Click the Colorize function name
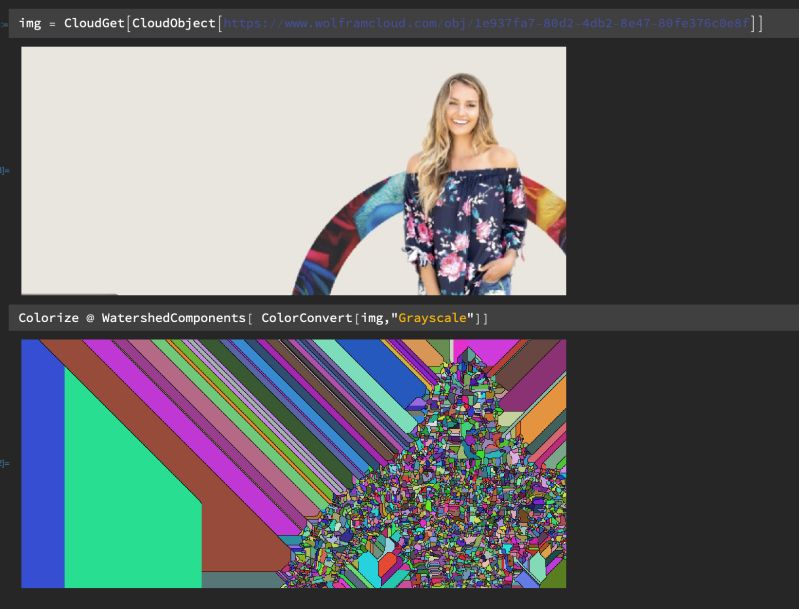The height and width of the screenshot is (609, 799). pyautogui.click(x=48, y=318)
